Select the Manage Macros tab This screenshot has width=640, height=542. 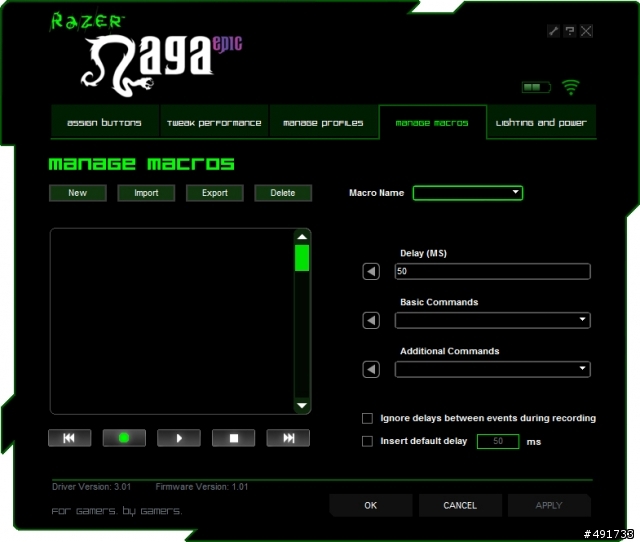point(432,122)
